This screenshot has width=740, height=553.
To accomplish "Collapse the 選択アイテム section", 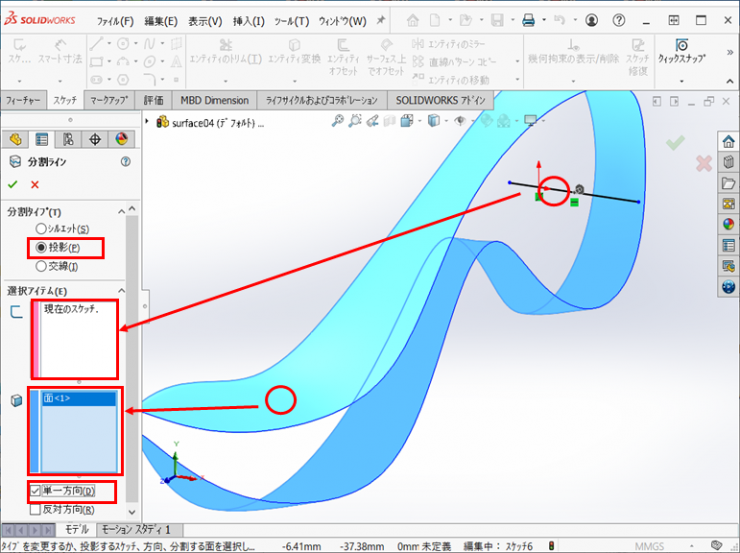I will tap(122, 290).
